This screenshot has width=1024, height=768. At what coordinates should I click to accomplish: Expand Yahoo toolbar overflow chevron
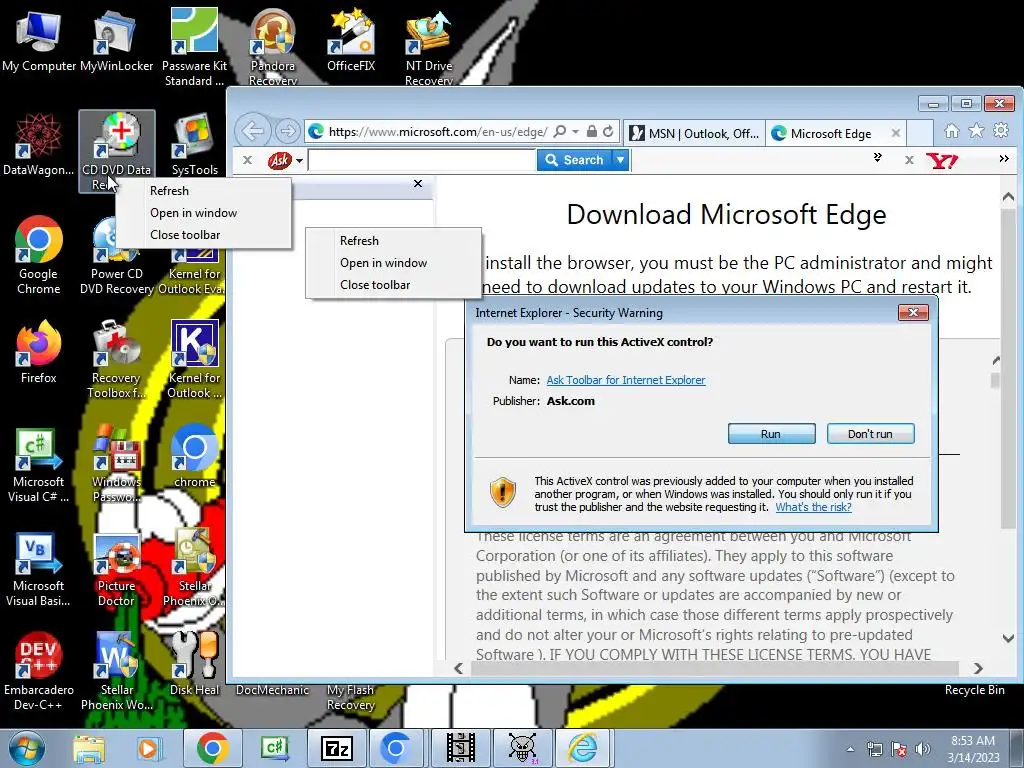click(x=1004, y=159)
